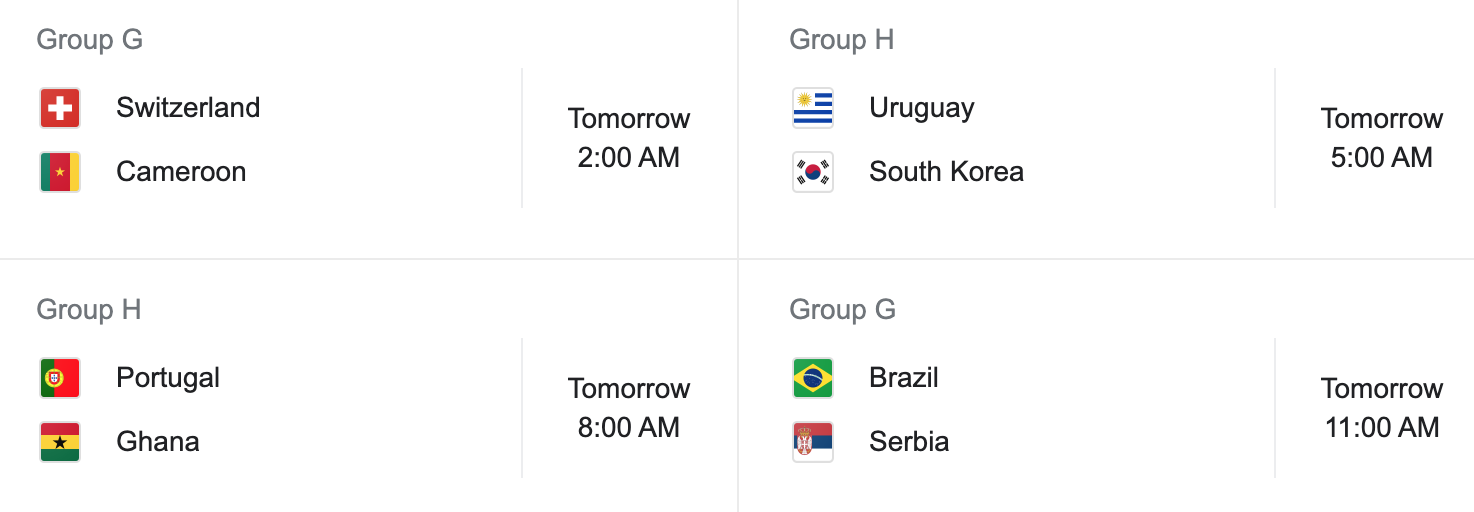Click the Serbia flag icon
The image size is (1474, 512).
point(813,442)
